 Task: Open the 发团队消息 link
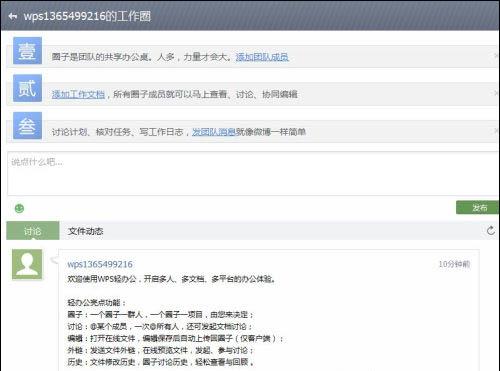point(214,132)
